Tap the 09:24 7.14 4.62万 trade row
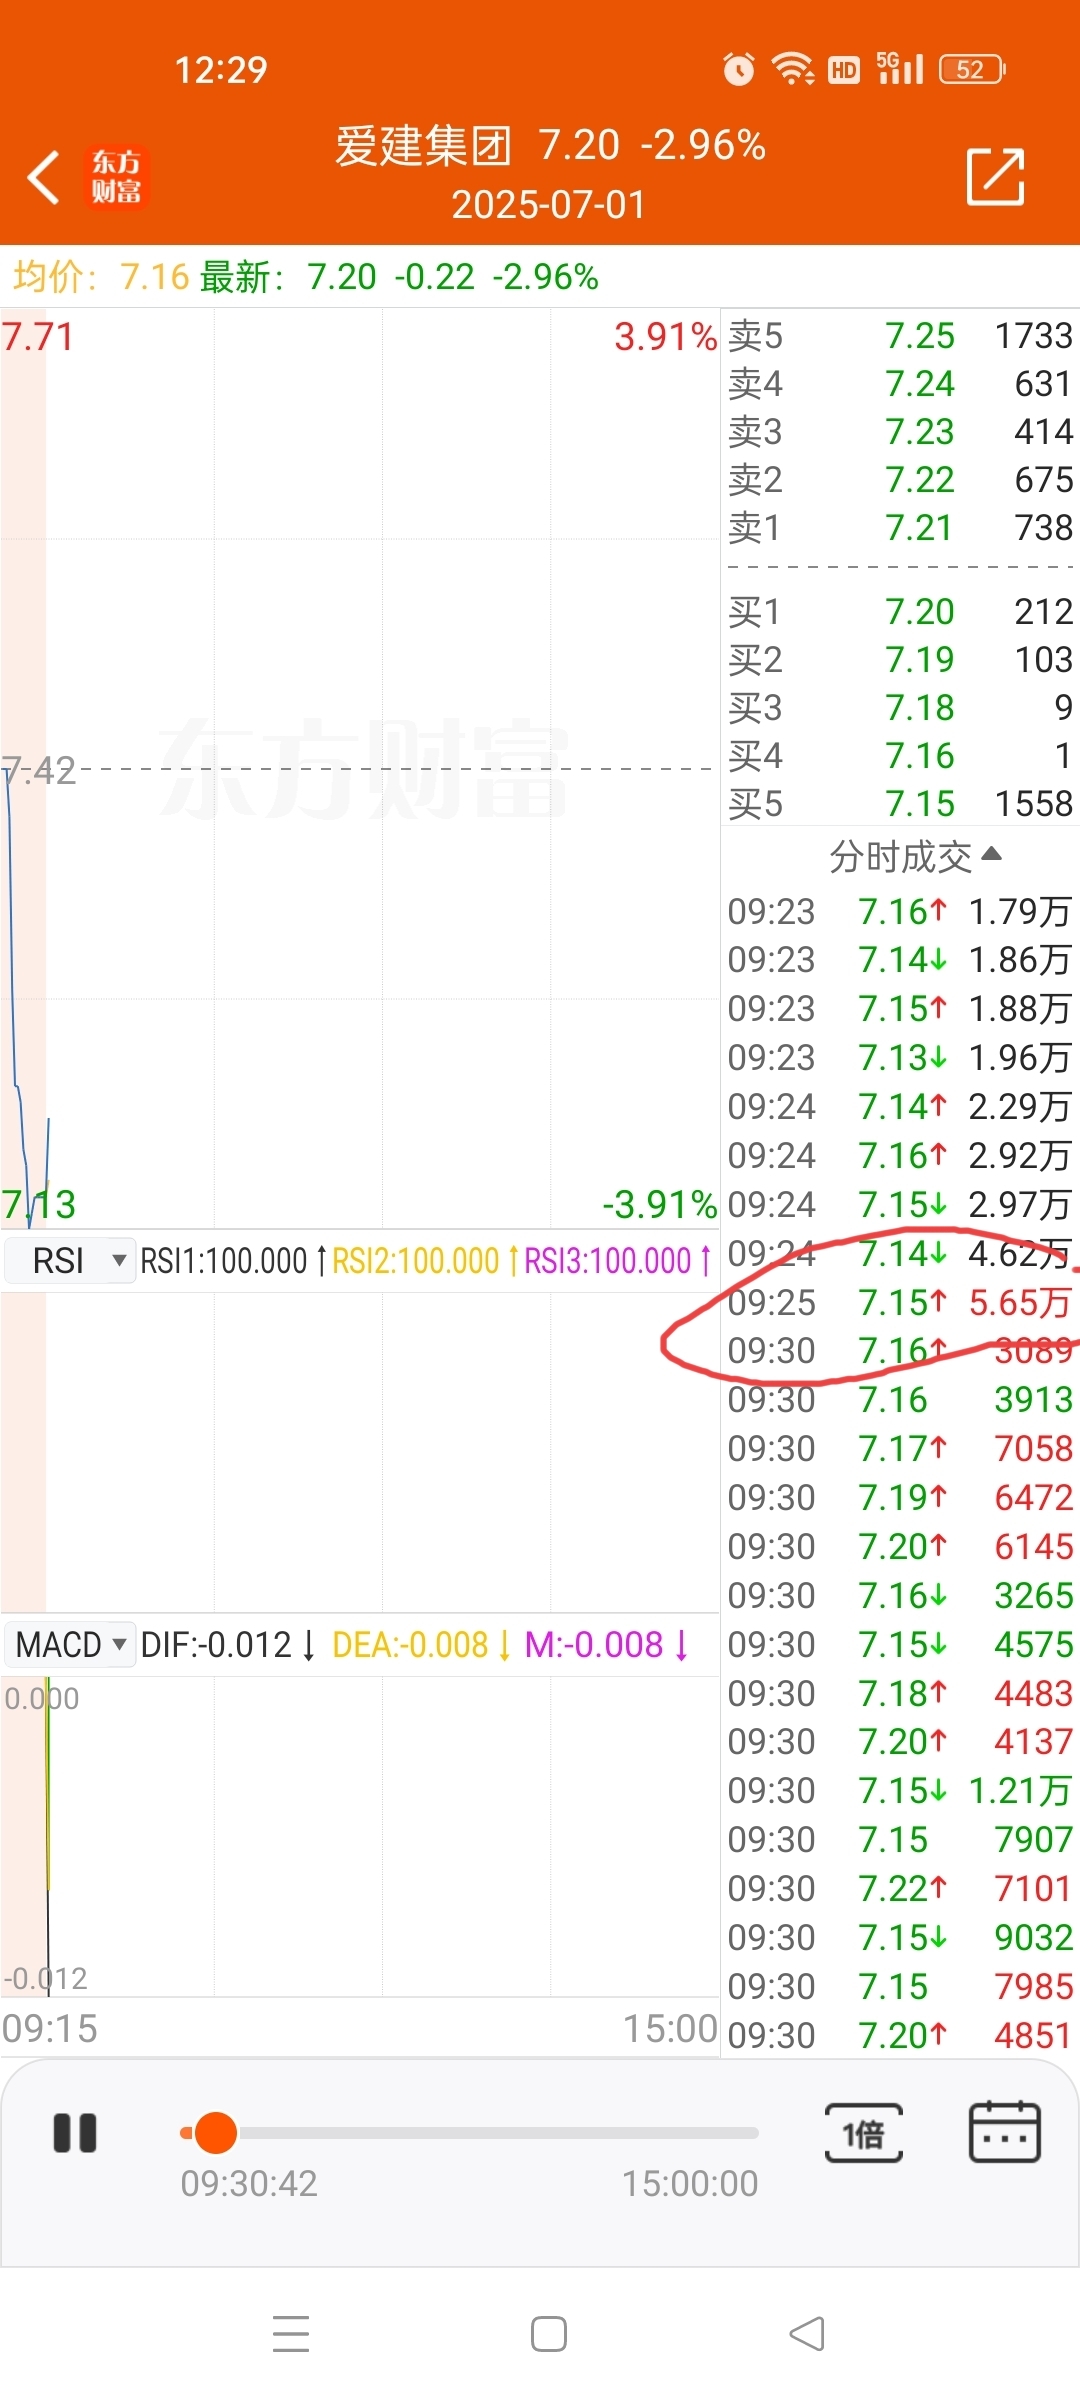This screenshot has height=2400, width=1080. click(x=900, y=1253)
